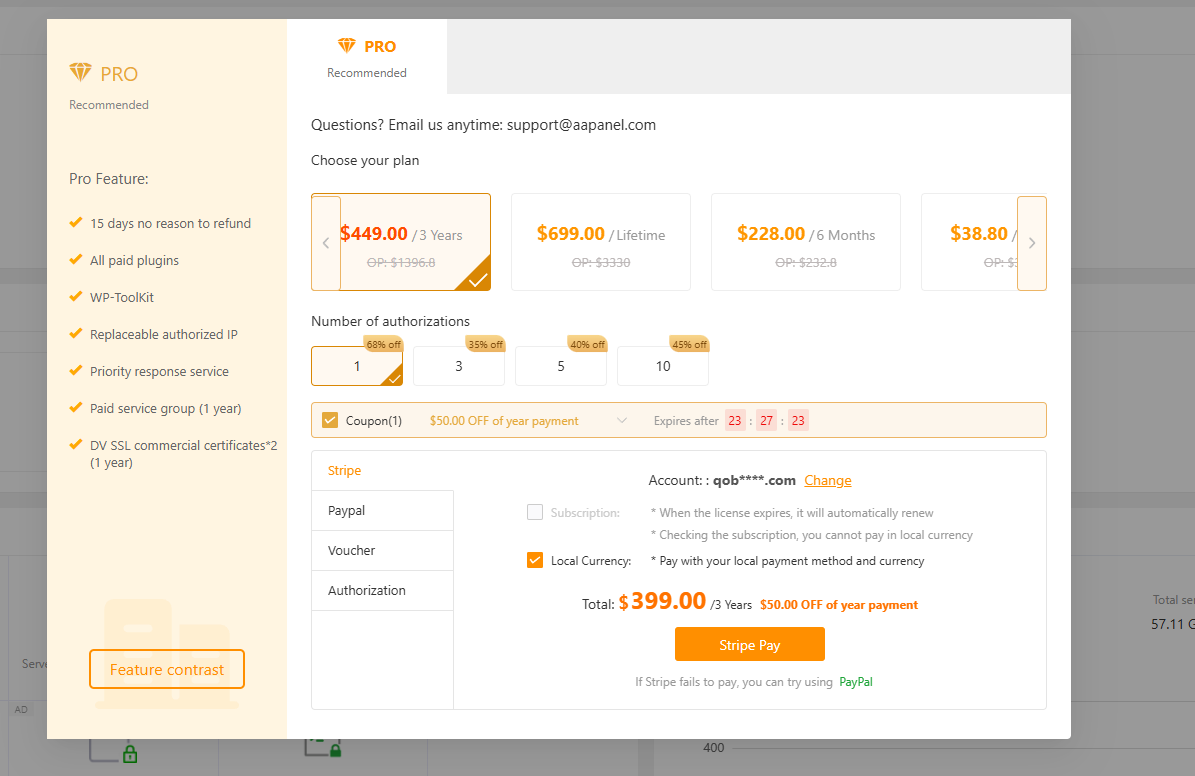Select 5 authorizations option
Viewport: 1195px width, 776px height.
[x=561, y=366]
